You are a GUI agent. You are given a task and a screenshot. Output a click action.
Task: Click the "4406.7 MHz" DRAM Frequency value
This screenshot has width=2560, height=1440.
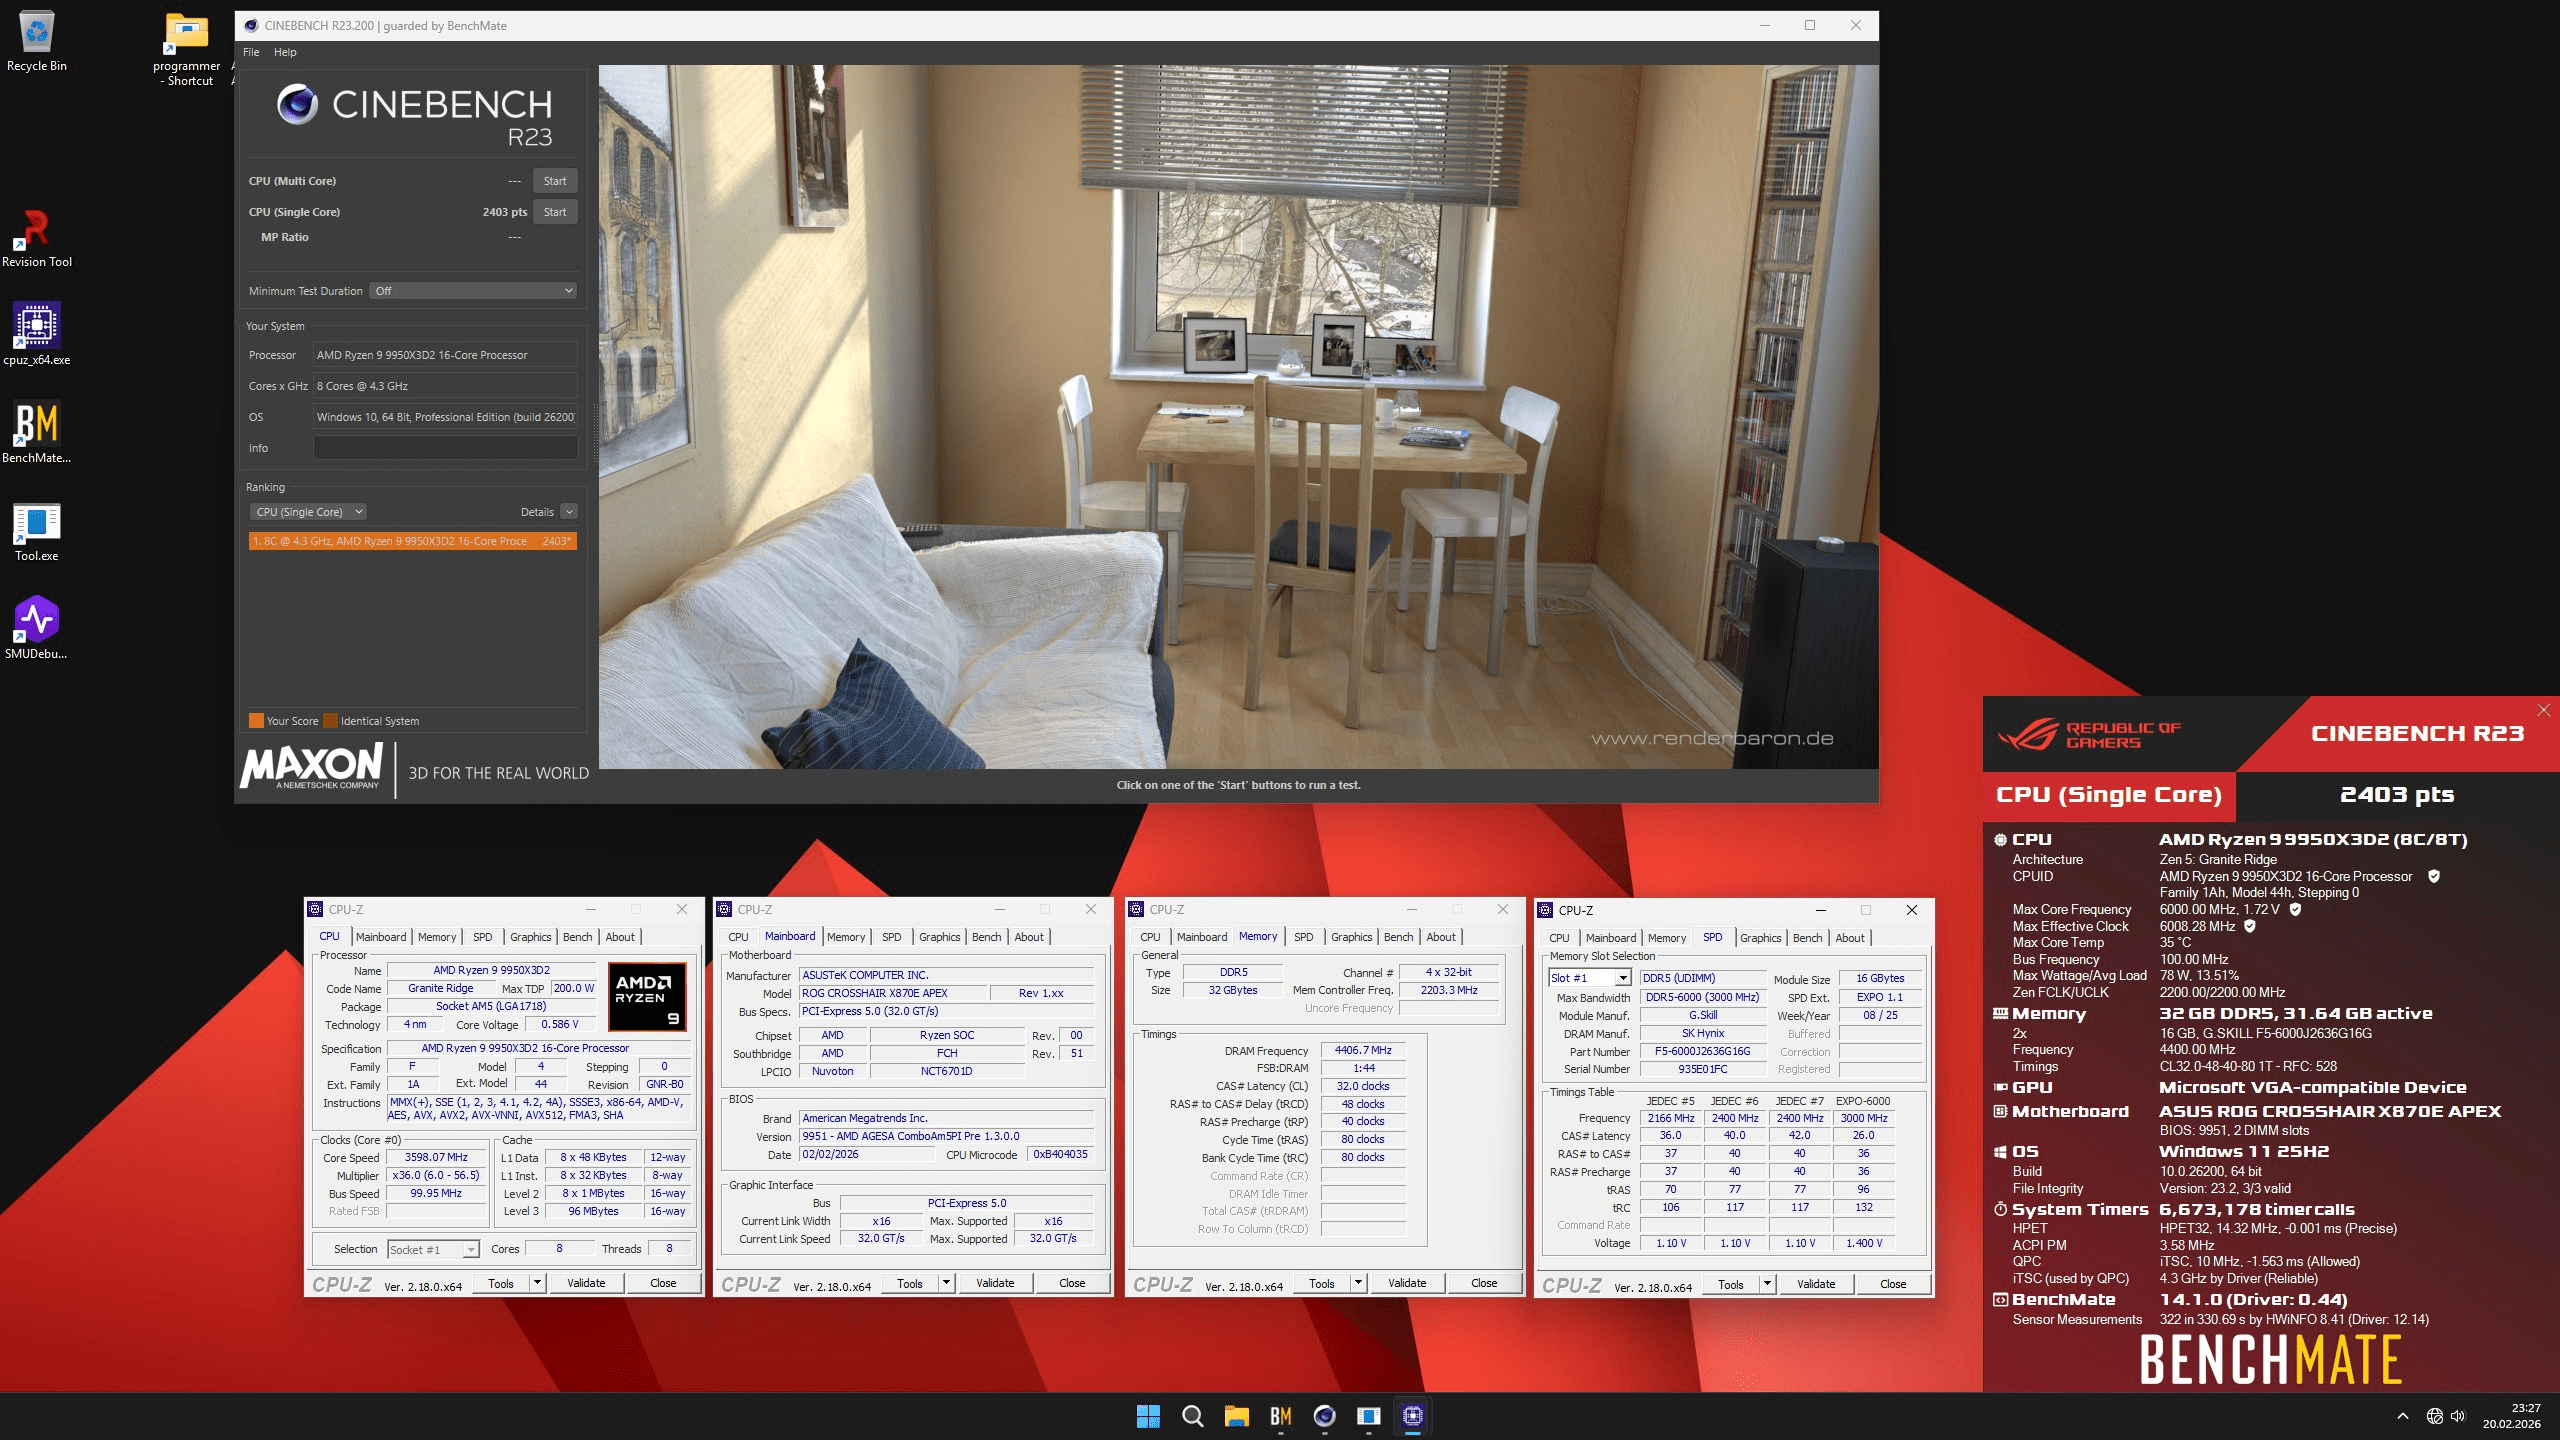click(1363, 1050)
